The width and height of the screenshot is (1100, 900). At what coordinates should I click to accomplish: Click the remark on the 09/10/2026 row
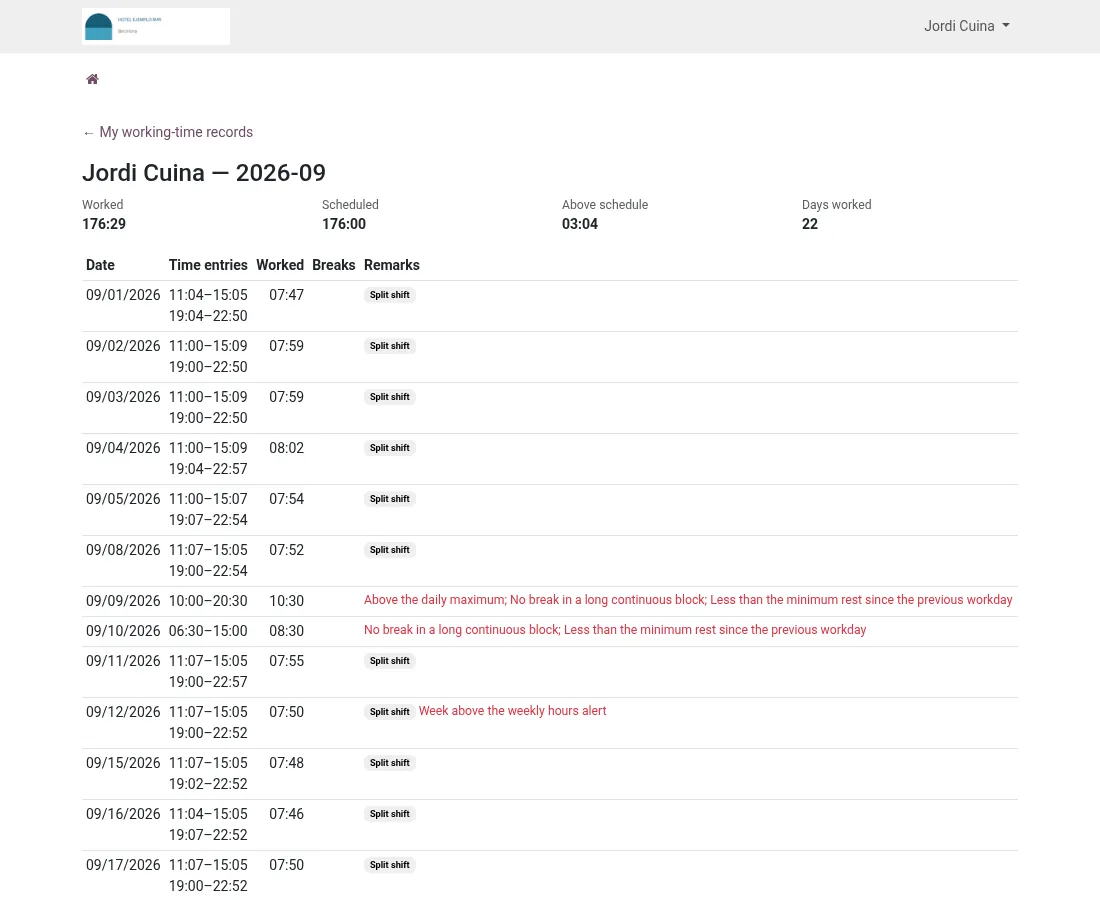pos(615,630)
